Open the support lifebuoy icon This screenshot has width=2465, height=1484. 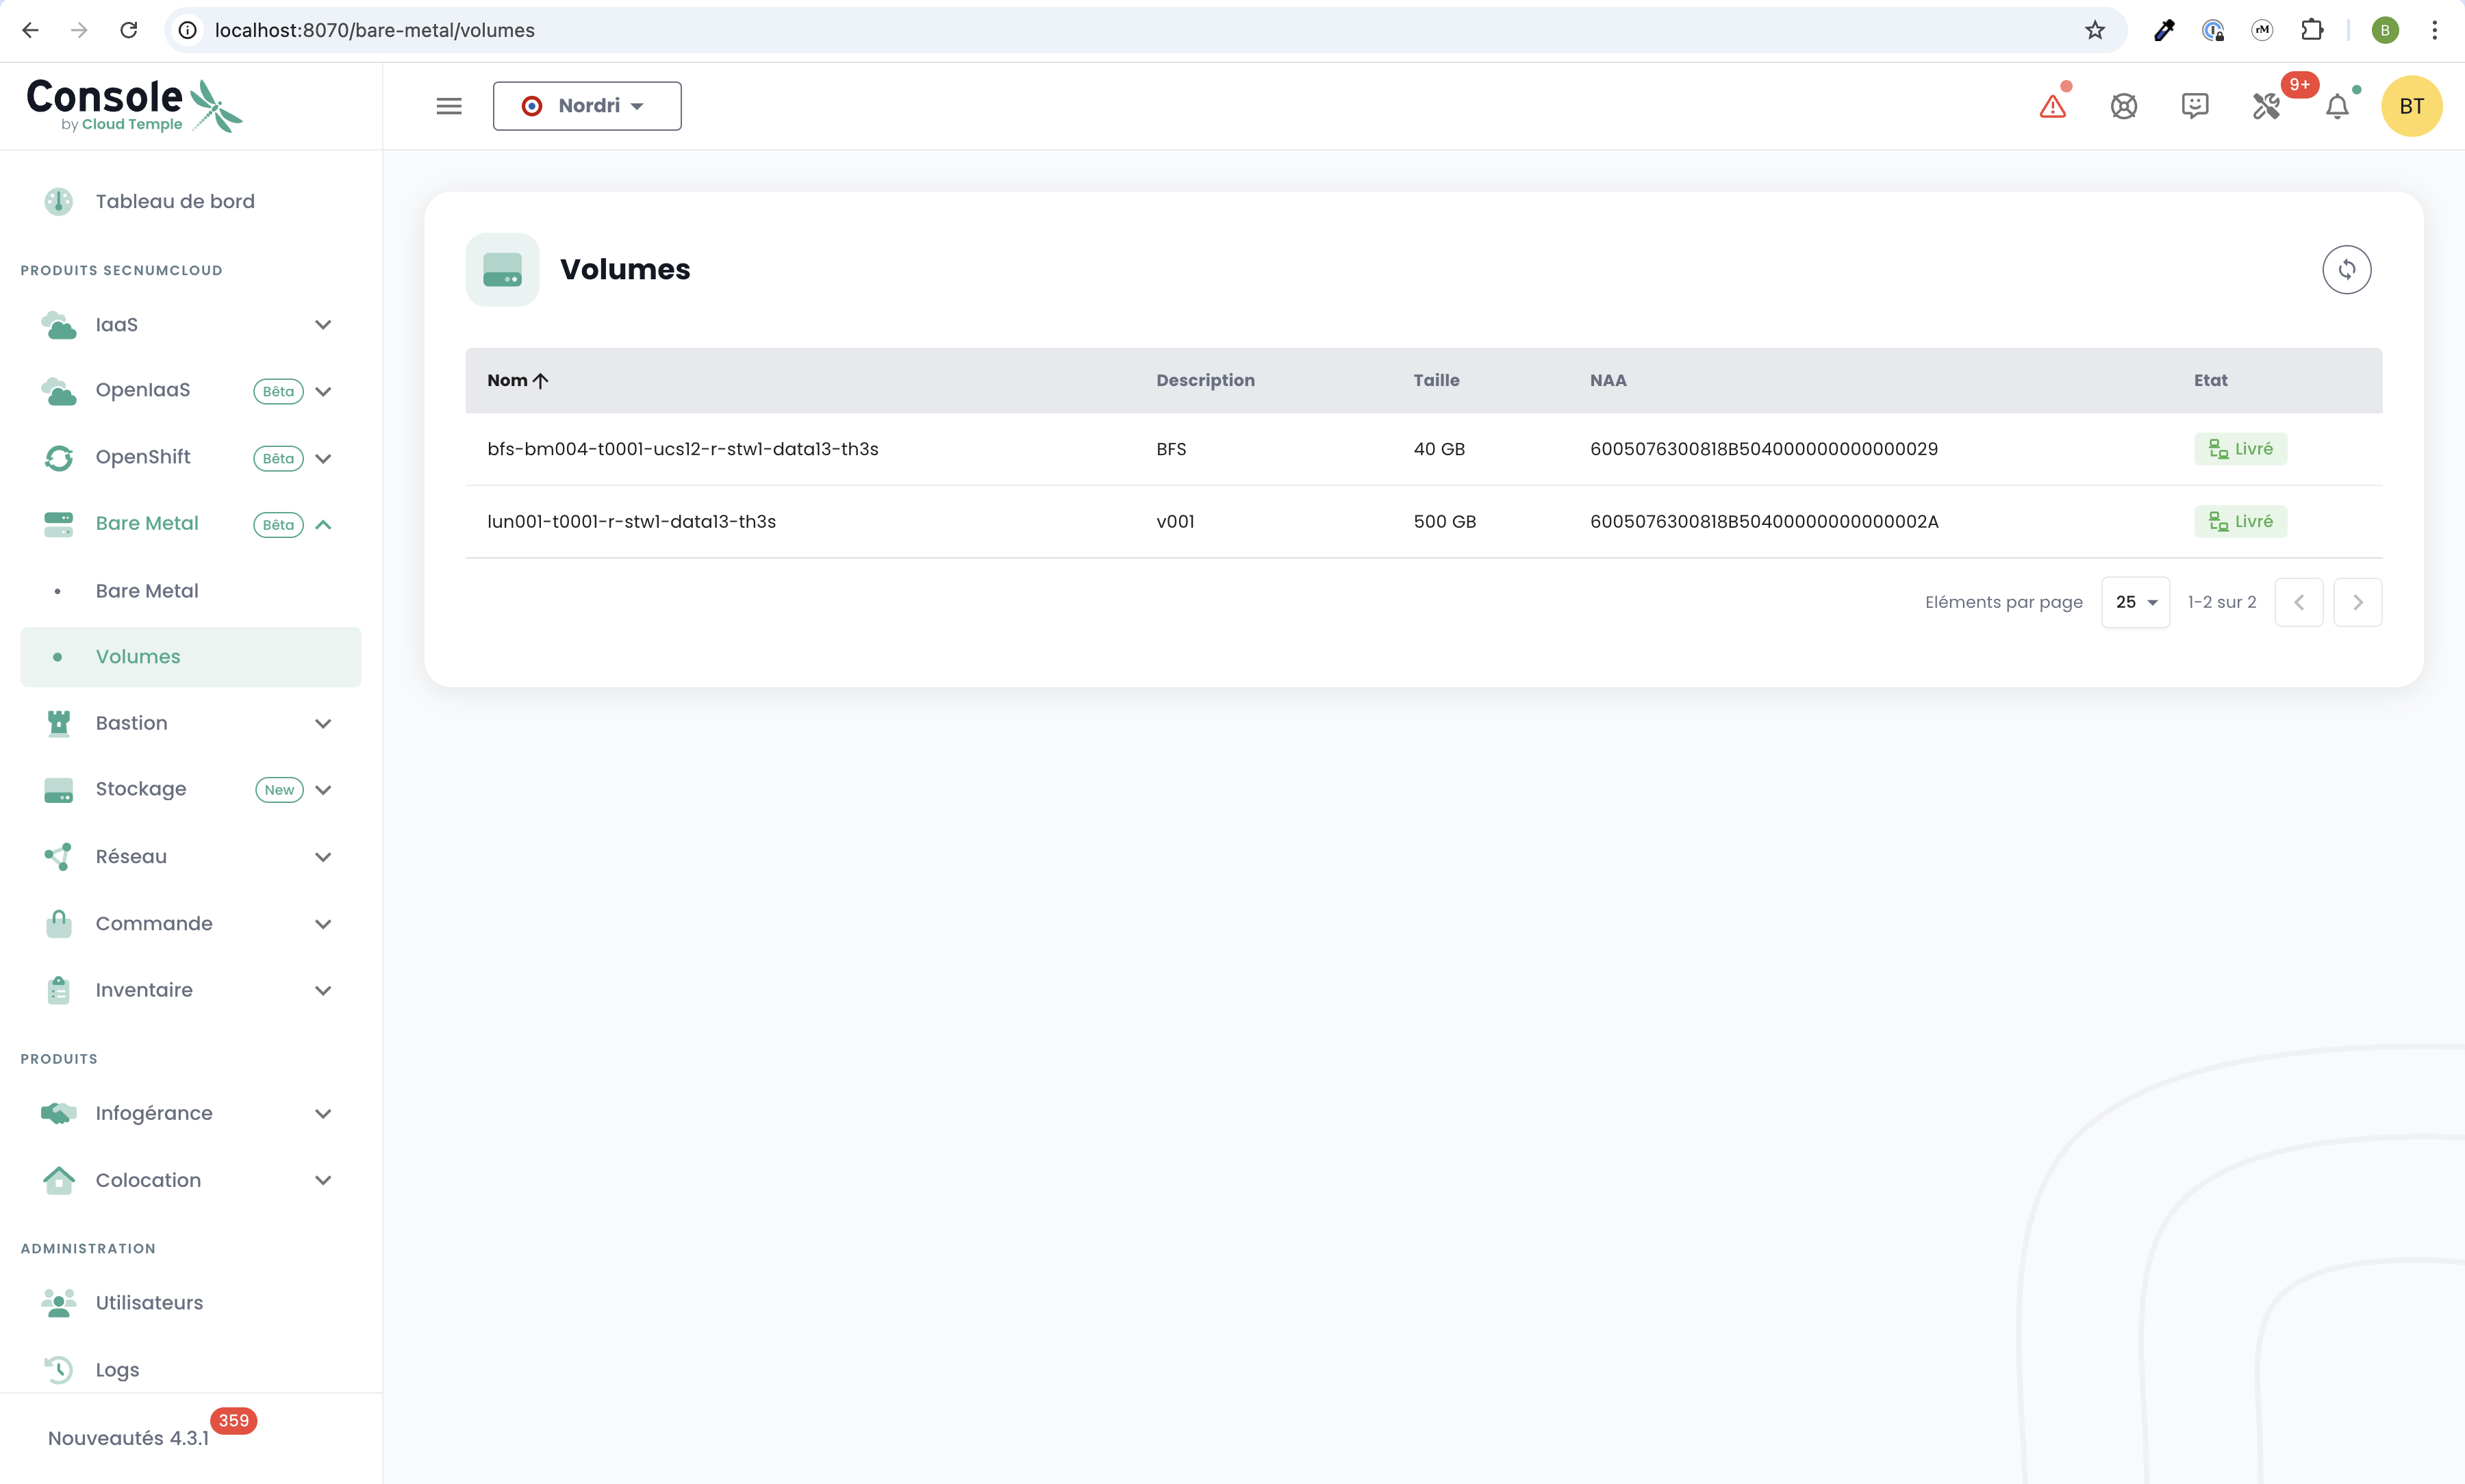tap(2123, 106)
